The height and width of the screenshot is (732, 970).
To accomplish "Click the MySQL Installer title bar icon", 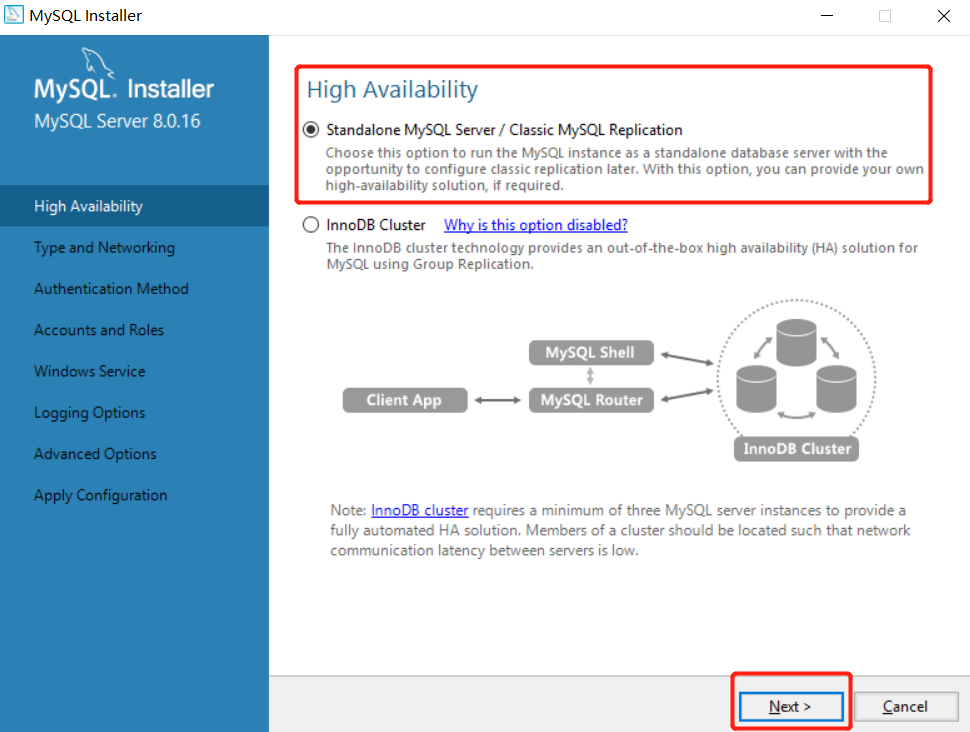I will [x=14, y=15].
